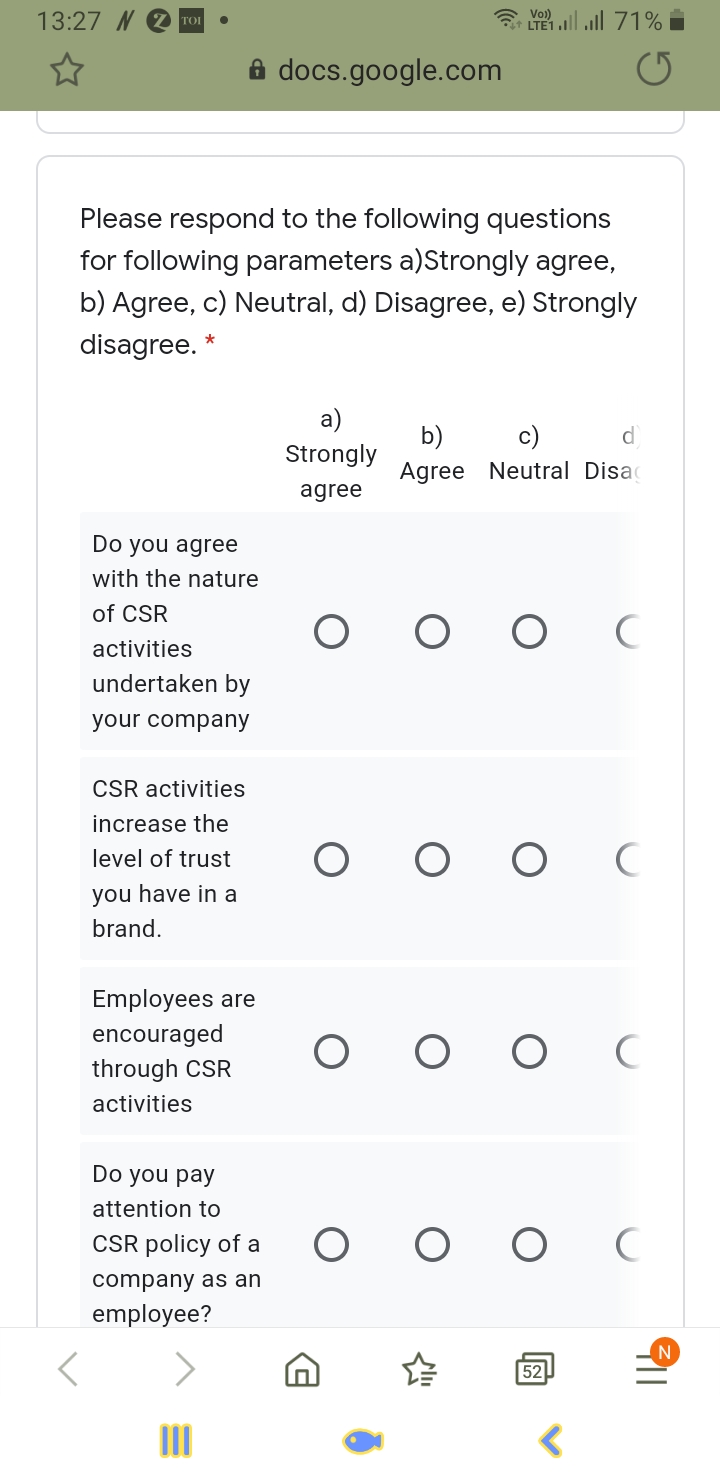Viewport: 720px width, 1480px height.
Task: Go to the browser home screen
Action: [x=302, y=1369]
